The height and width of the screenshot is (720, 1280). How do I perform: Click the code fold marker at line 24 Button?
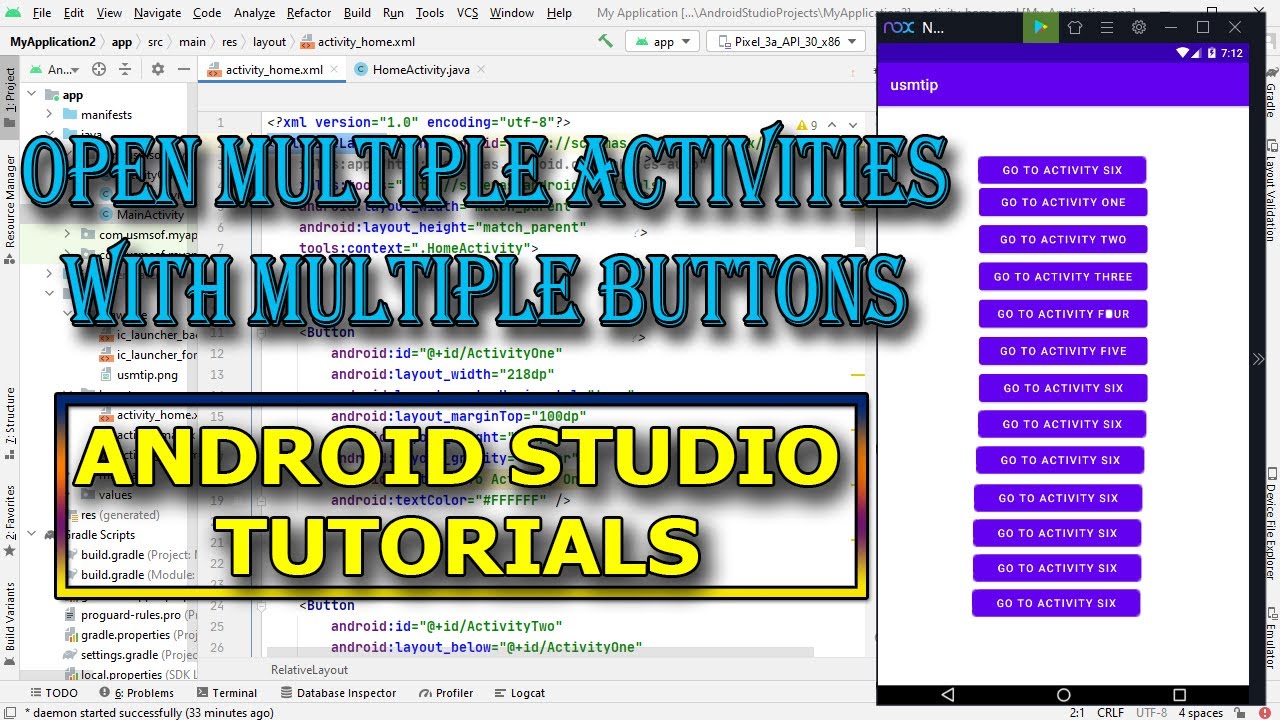pyautogui.click(x=262, y=605)
